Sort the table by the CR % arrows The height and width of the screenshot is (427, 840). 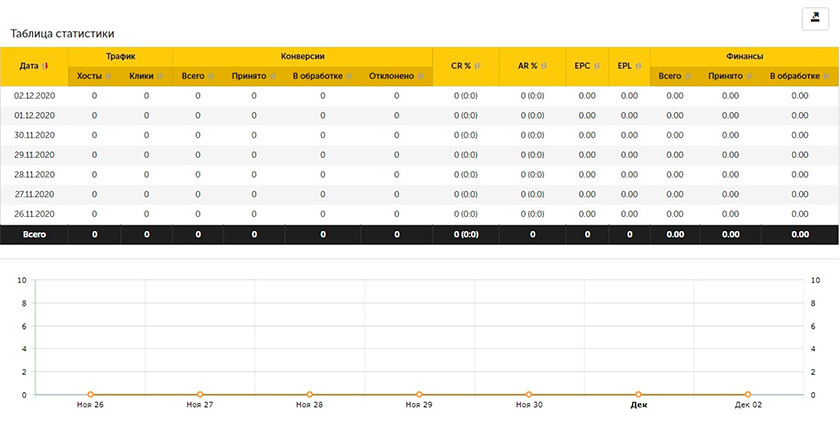(477, 66)
